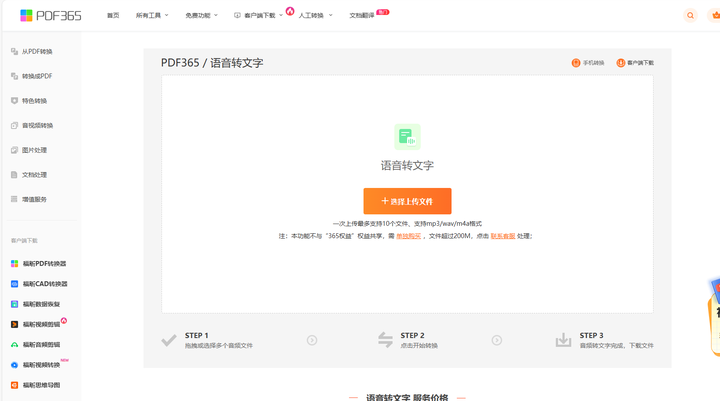Screen dimensions: 720x401
Task: Click the 转换成PDF sidebar icon
Action: tap(14, 76)
